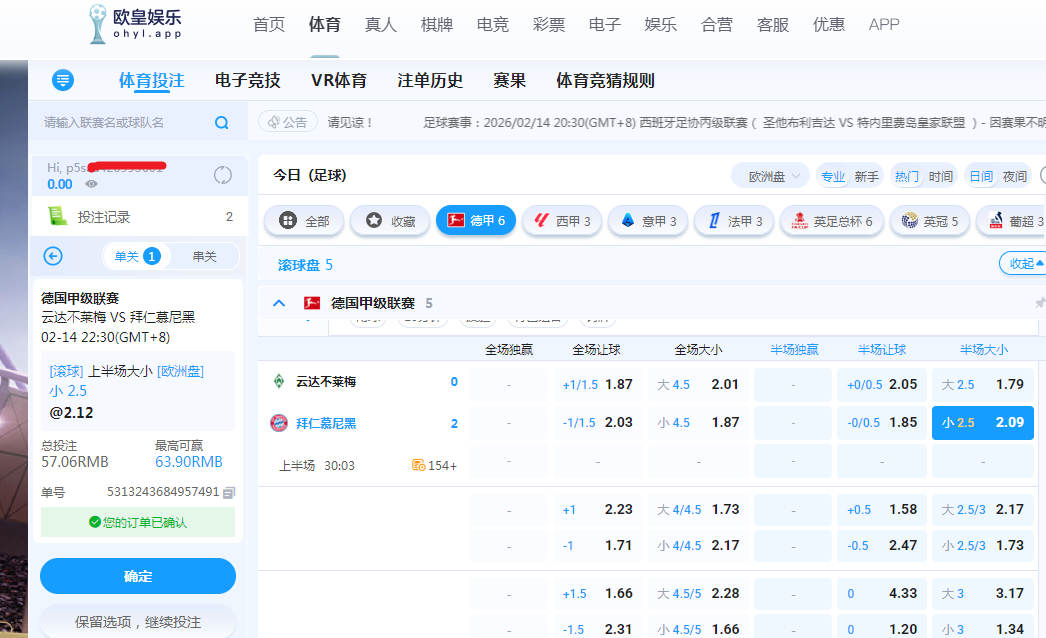Click 保留选项，继续投注 button
1046x638 pixels.
(138, 621)
